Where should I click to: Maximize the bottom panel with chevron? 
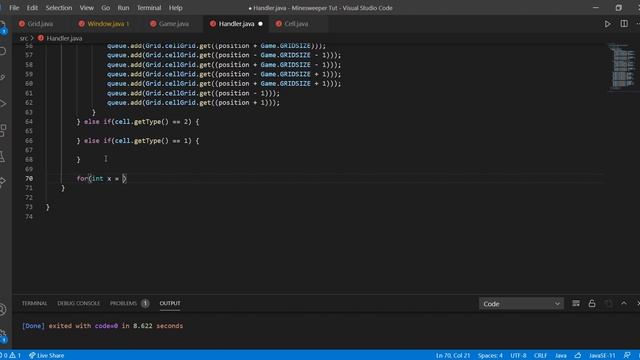tap(624, 303)
